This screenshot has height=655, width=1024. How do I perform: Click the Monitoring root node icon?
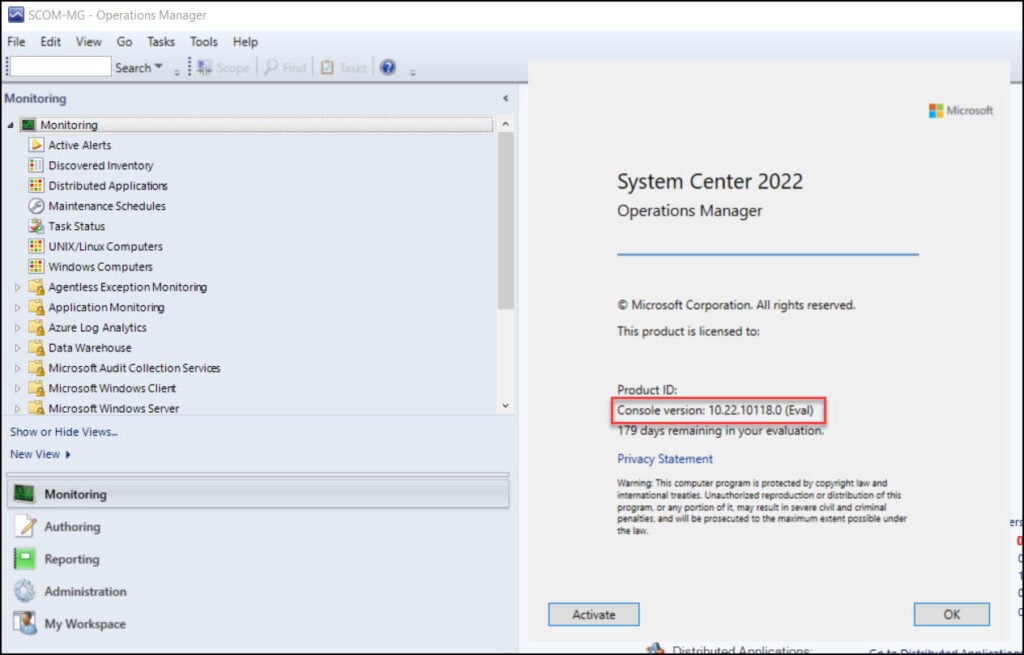27,125
